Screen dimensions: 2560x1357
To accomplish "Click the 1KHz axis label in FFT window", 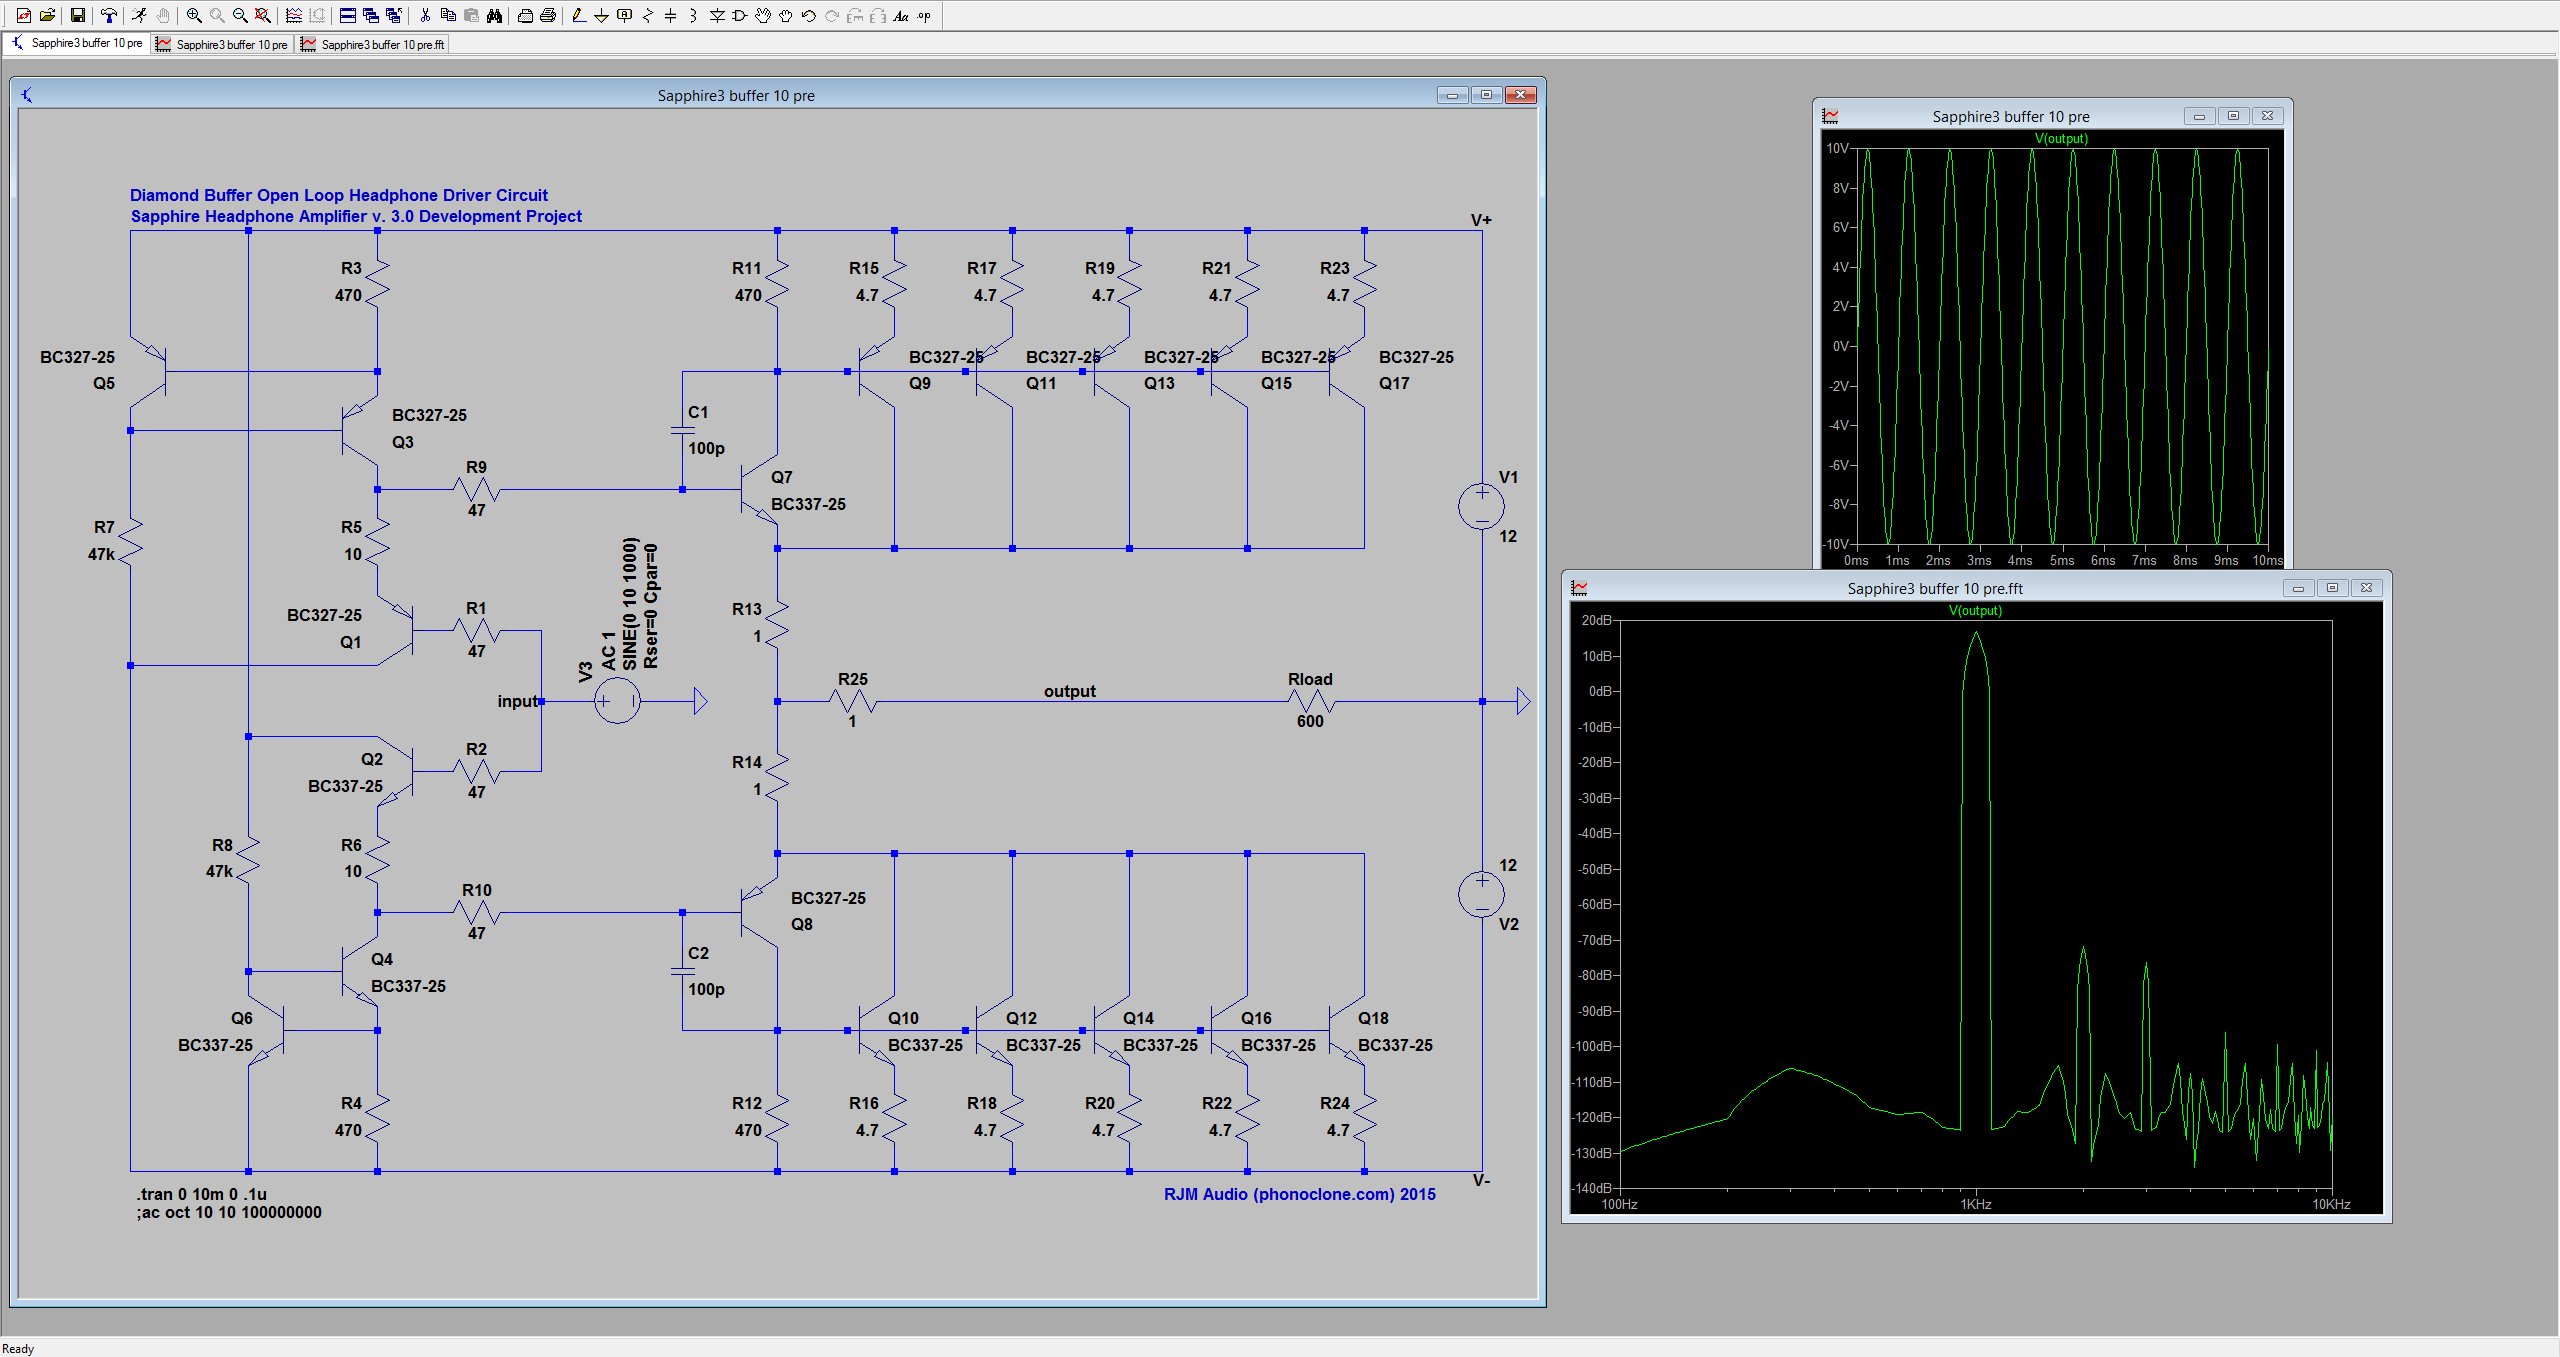I will click(1976, 1204).
